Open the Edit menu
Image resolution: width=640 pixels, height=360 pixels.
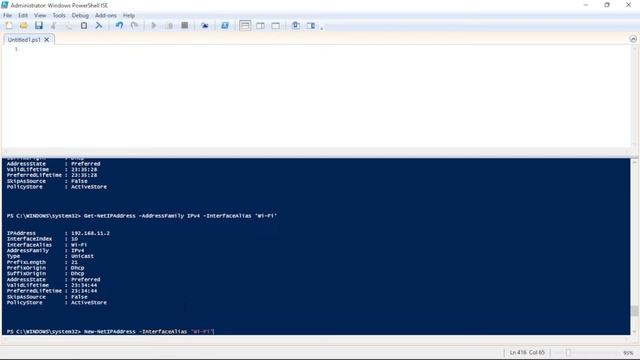tap(23, 15)
